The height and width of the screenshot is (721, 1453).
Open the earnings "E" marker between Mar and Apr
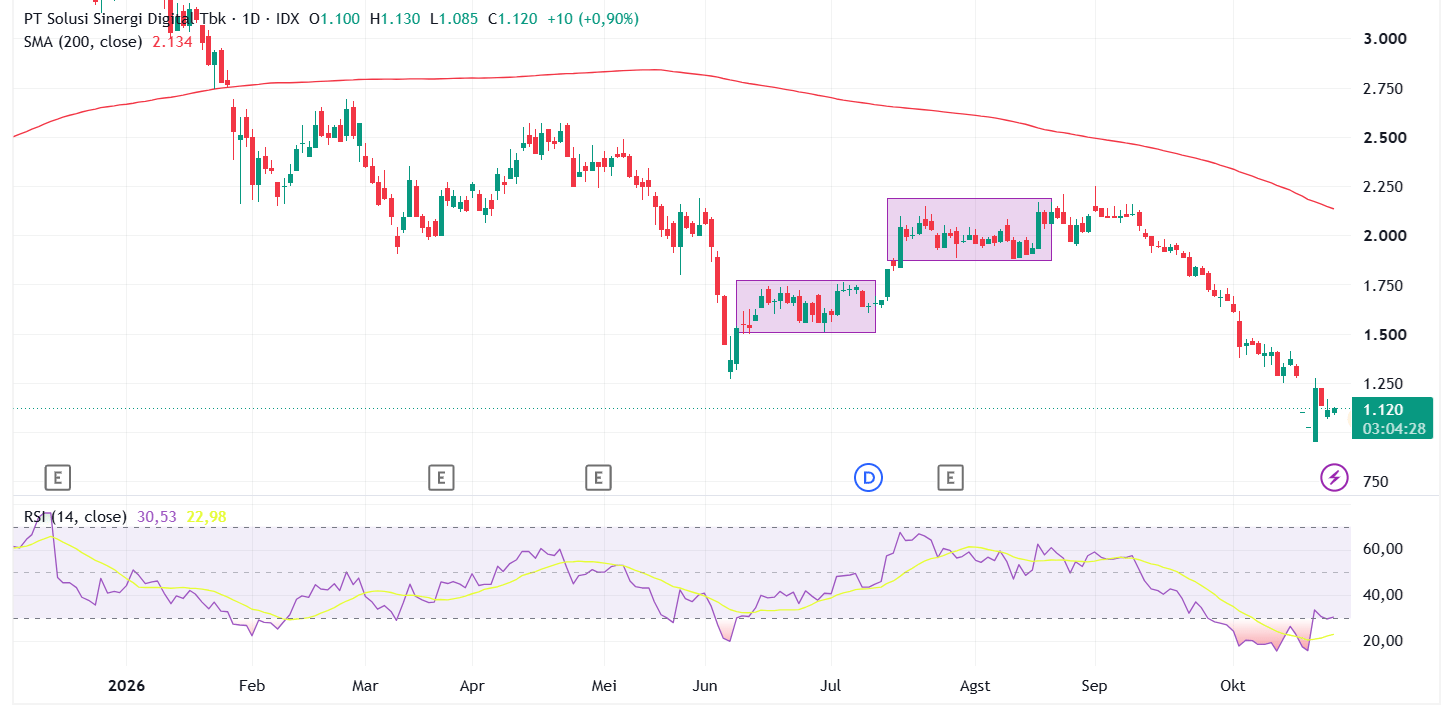click(x=441, y=478)
